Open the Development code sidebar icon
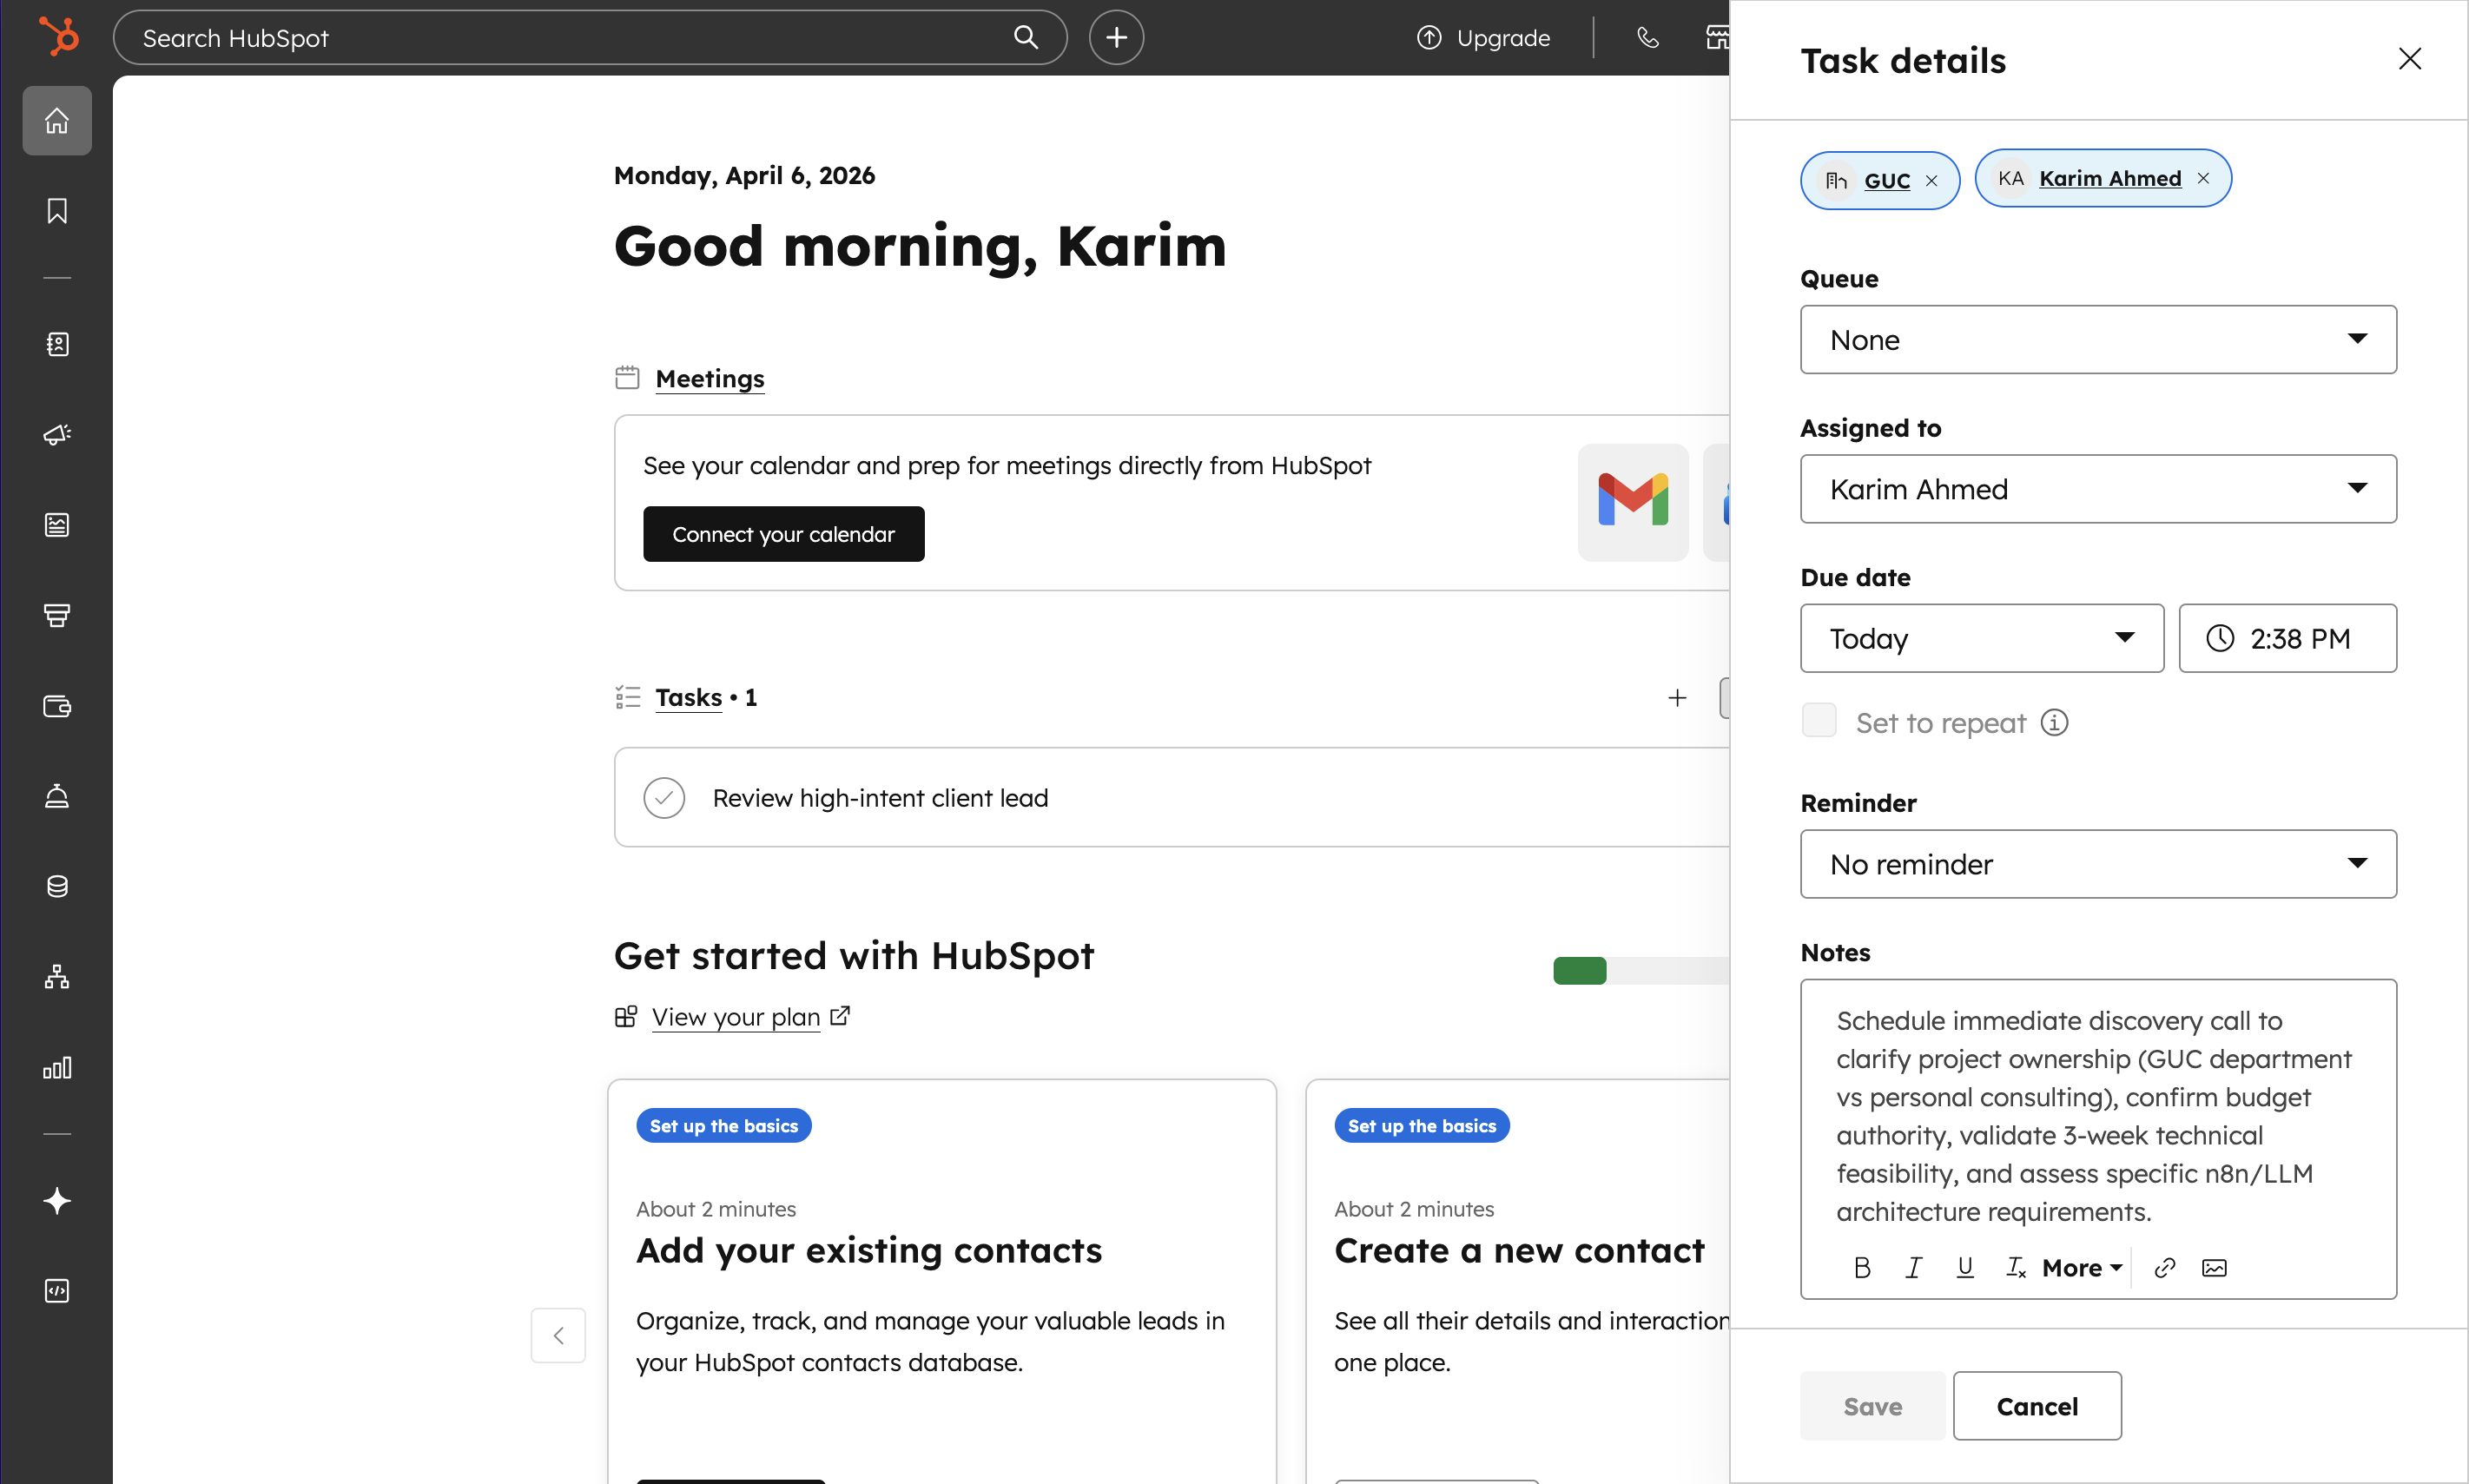 click(57, 1290)
